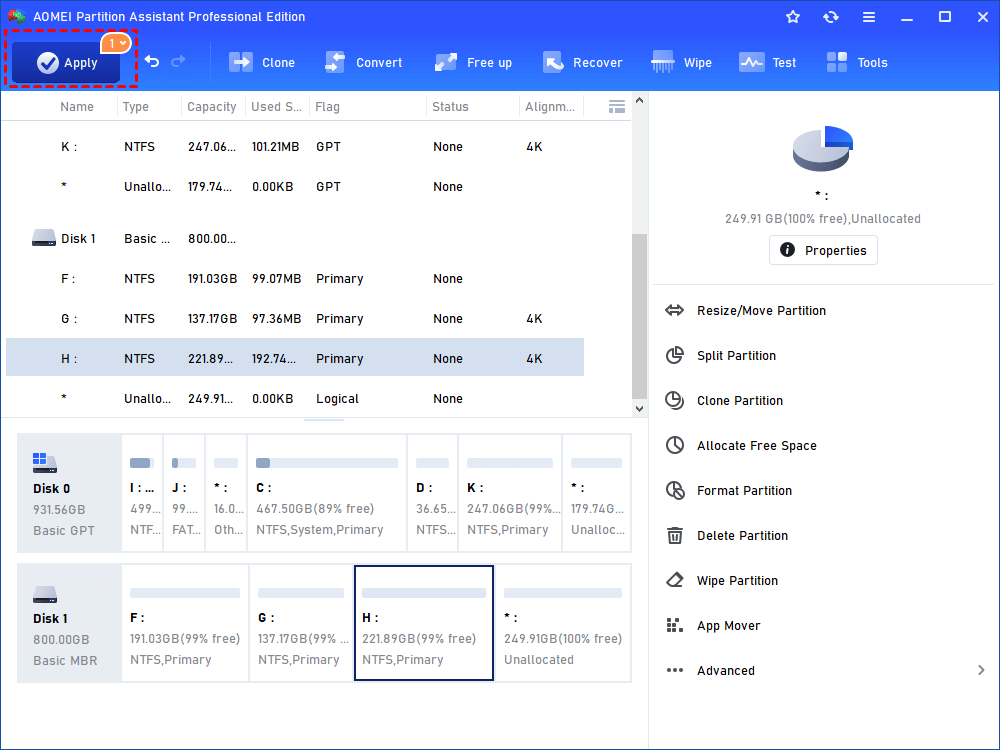Open the Tools menu
The image size is (1000, 750).
[857, 62]
